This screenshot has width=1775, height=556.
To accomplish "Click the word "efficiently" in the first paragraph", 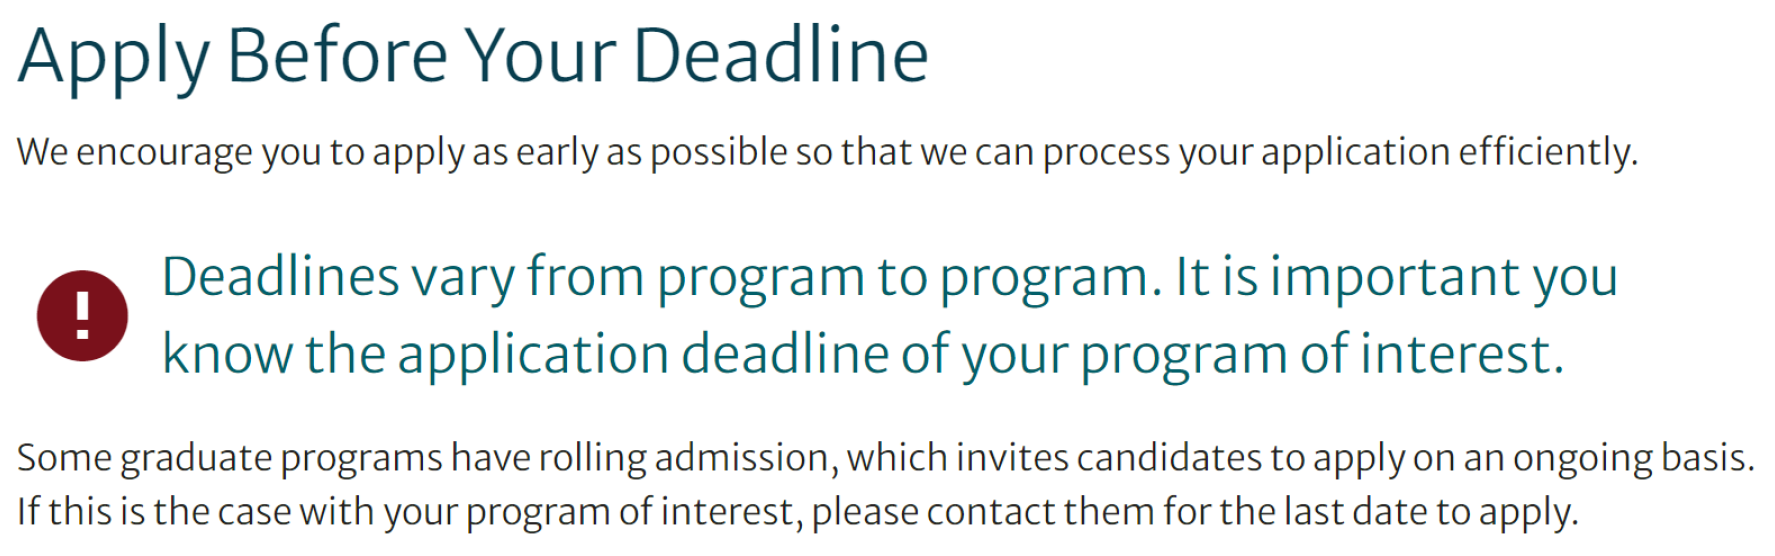I will tap(1546, 152).
